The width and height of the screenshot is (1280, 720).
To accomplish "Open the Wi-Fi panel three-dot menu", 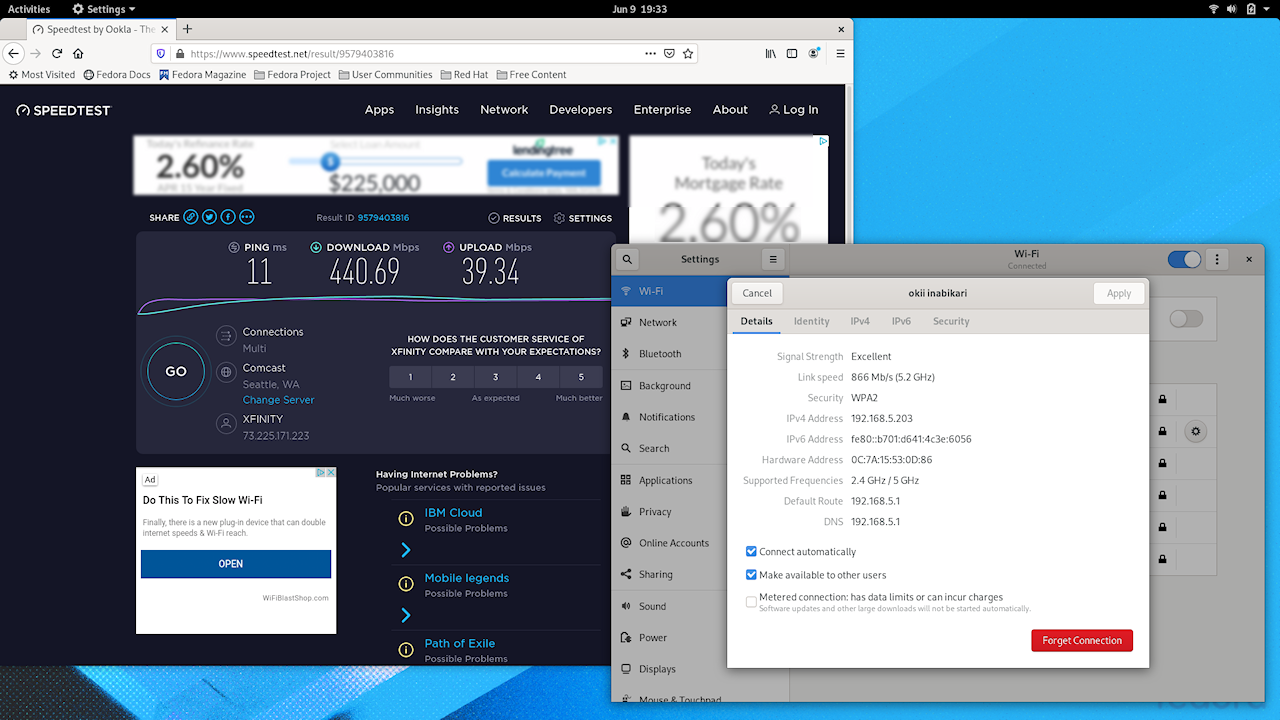I will 1217,259.
